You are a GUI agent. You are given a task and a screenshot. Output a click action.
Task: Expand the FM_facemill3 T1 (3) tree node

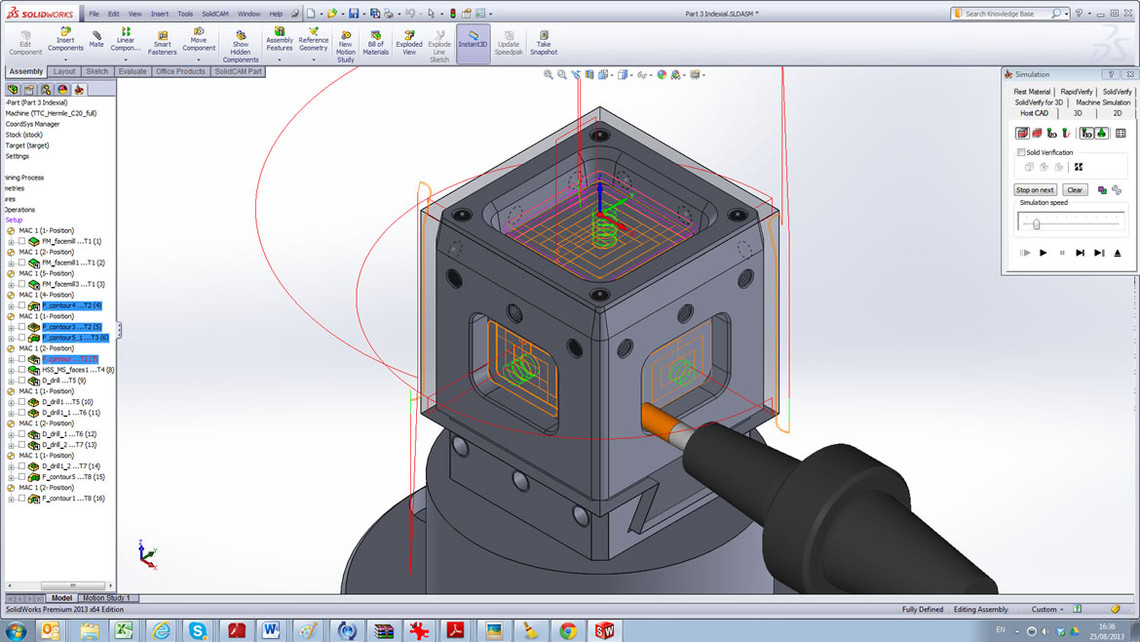[x=11, y=284]
